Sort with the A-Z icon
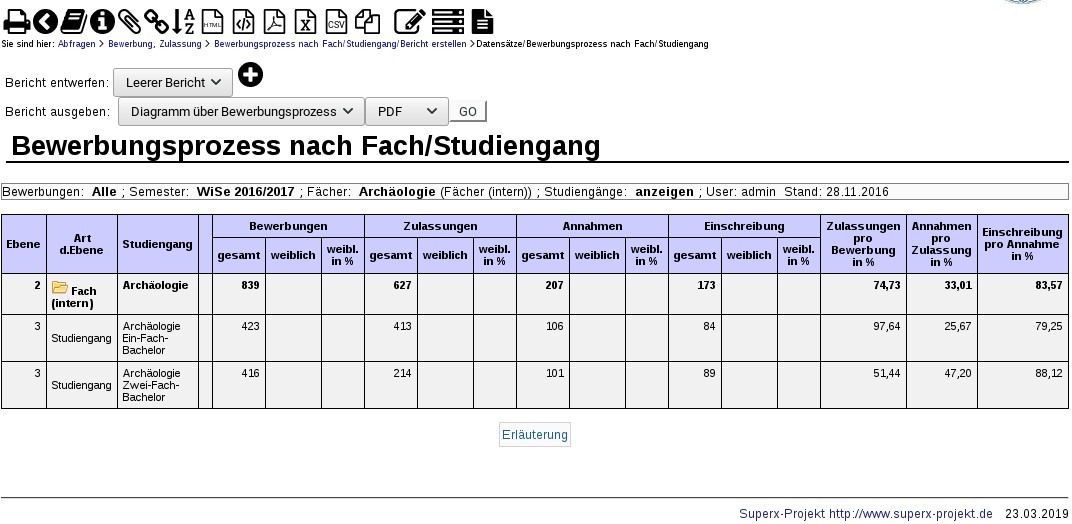1072x524 pixels. (x=184, y=21)
